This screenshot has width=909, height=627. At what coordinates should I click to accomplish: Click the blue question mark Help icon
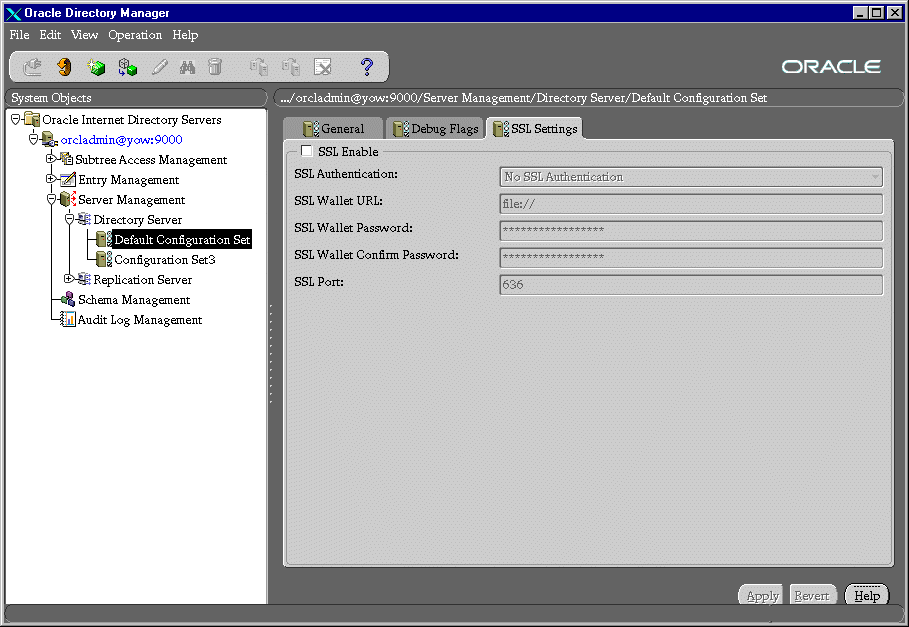tap(366, 67)
